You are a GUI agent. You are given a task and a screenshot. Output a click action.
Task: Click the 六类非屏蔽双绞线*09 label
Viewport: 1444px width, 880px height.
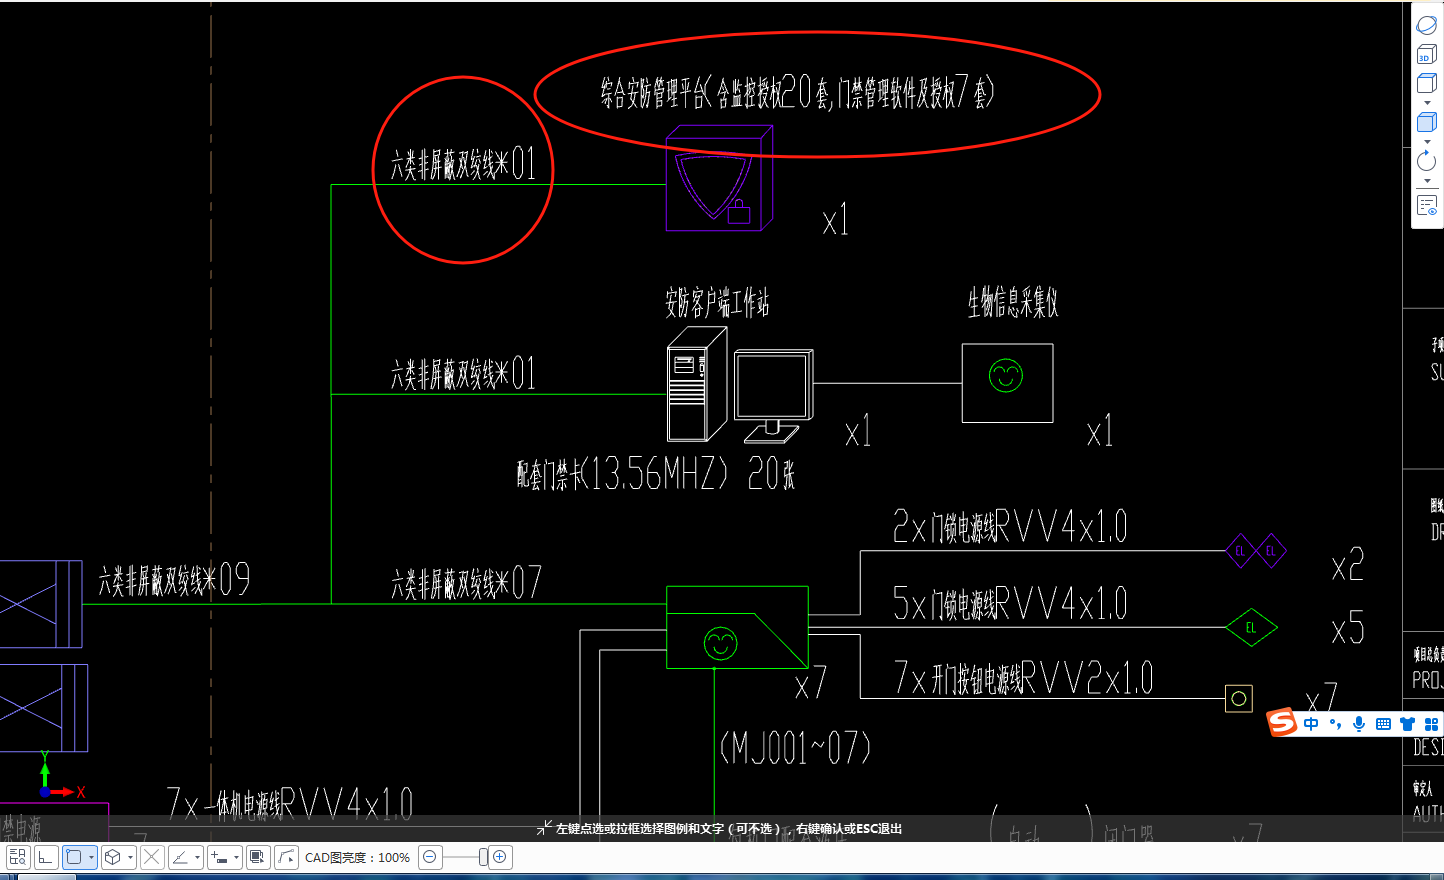[x=174, y=580]
